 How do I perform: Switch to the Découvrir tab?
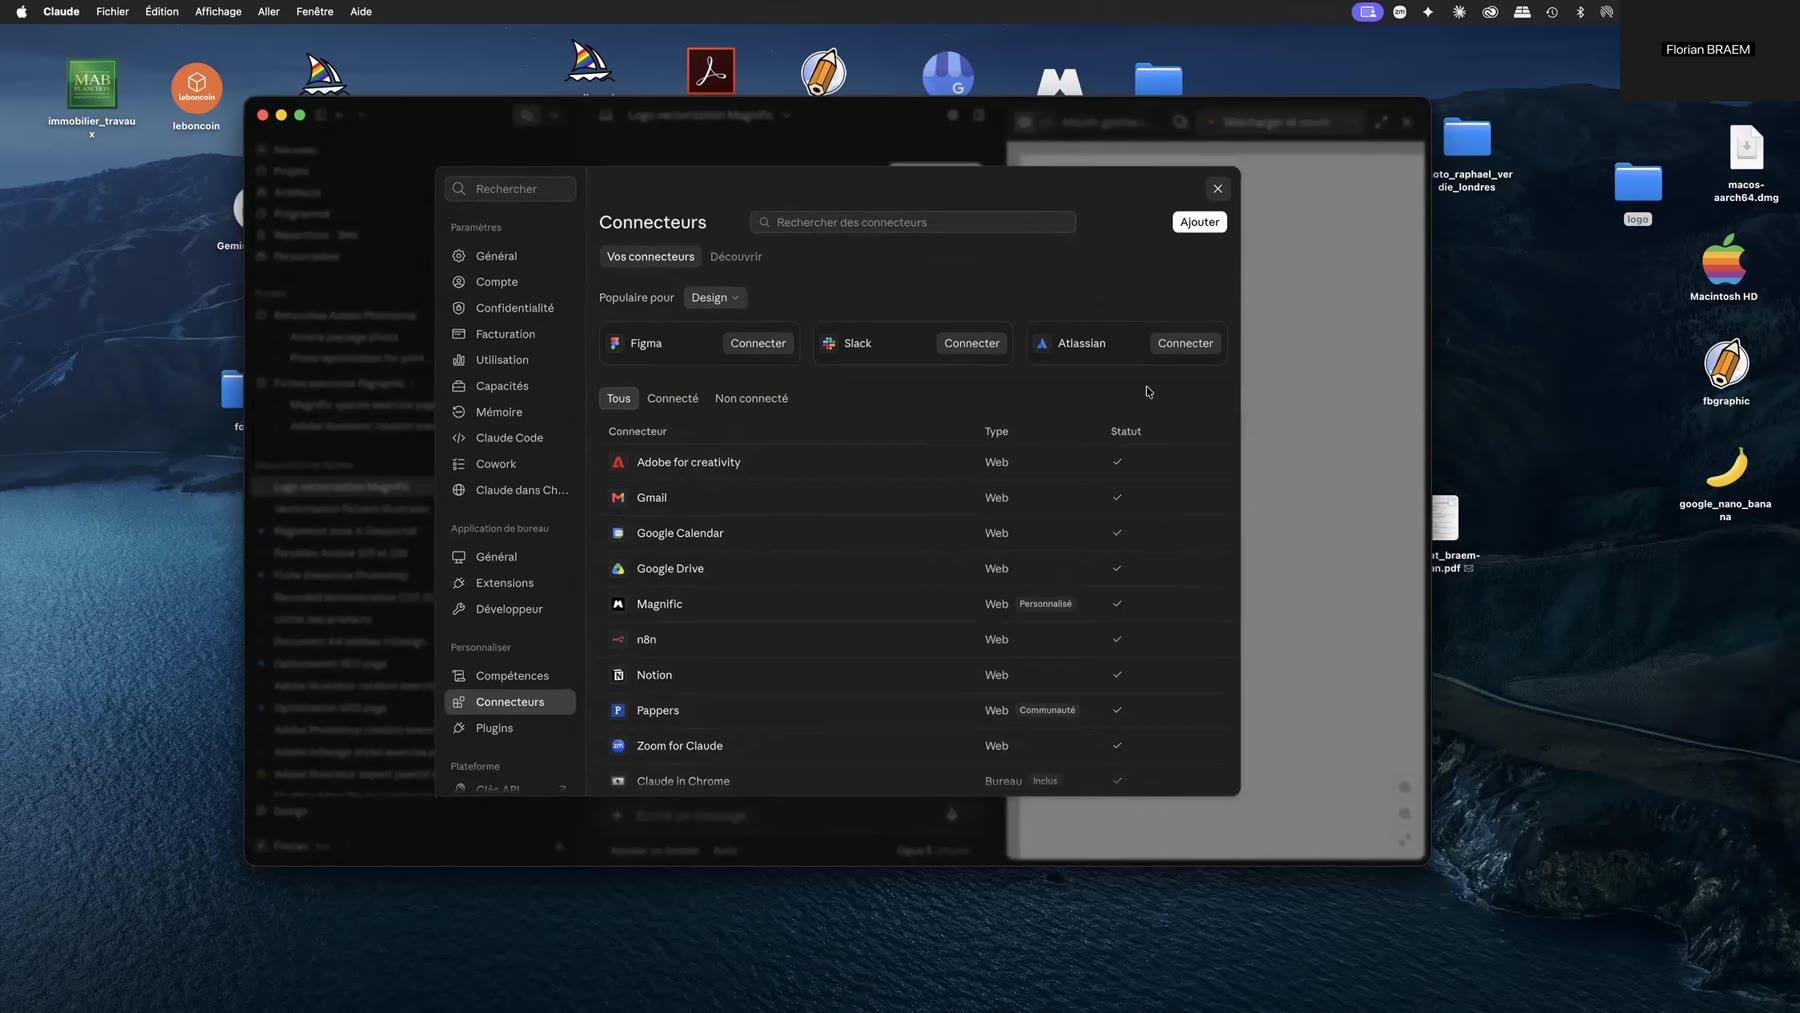click(x=736, y=257)
